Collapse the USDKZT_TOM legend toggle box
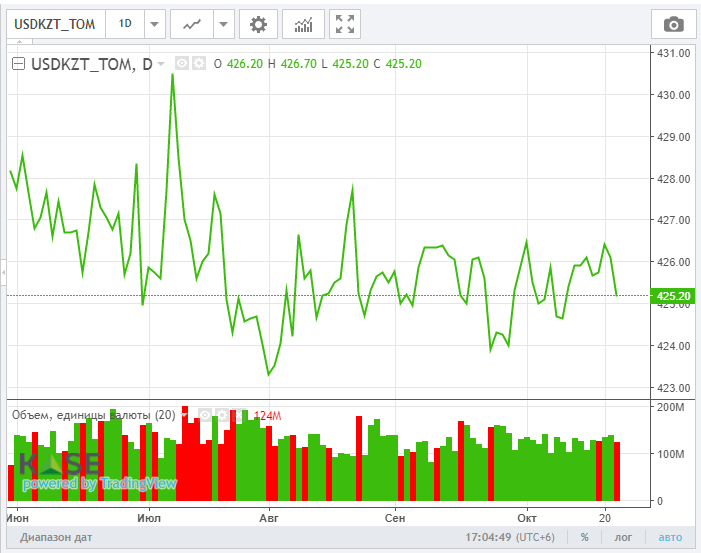 (18, 64)
